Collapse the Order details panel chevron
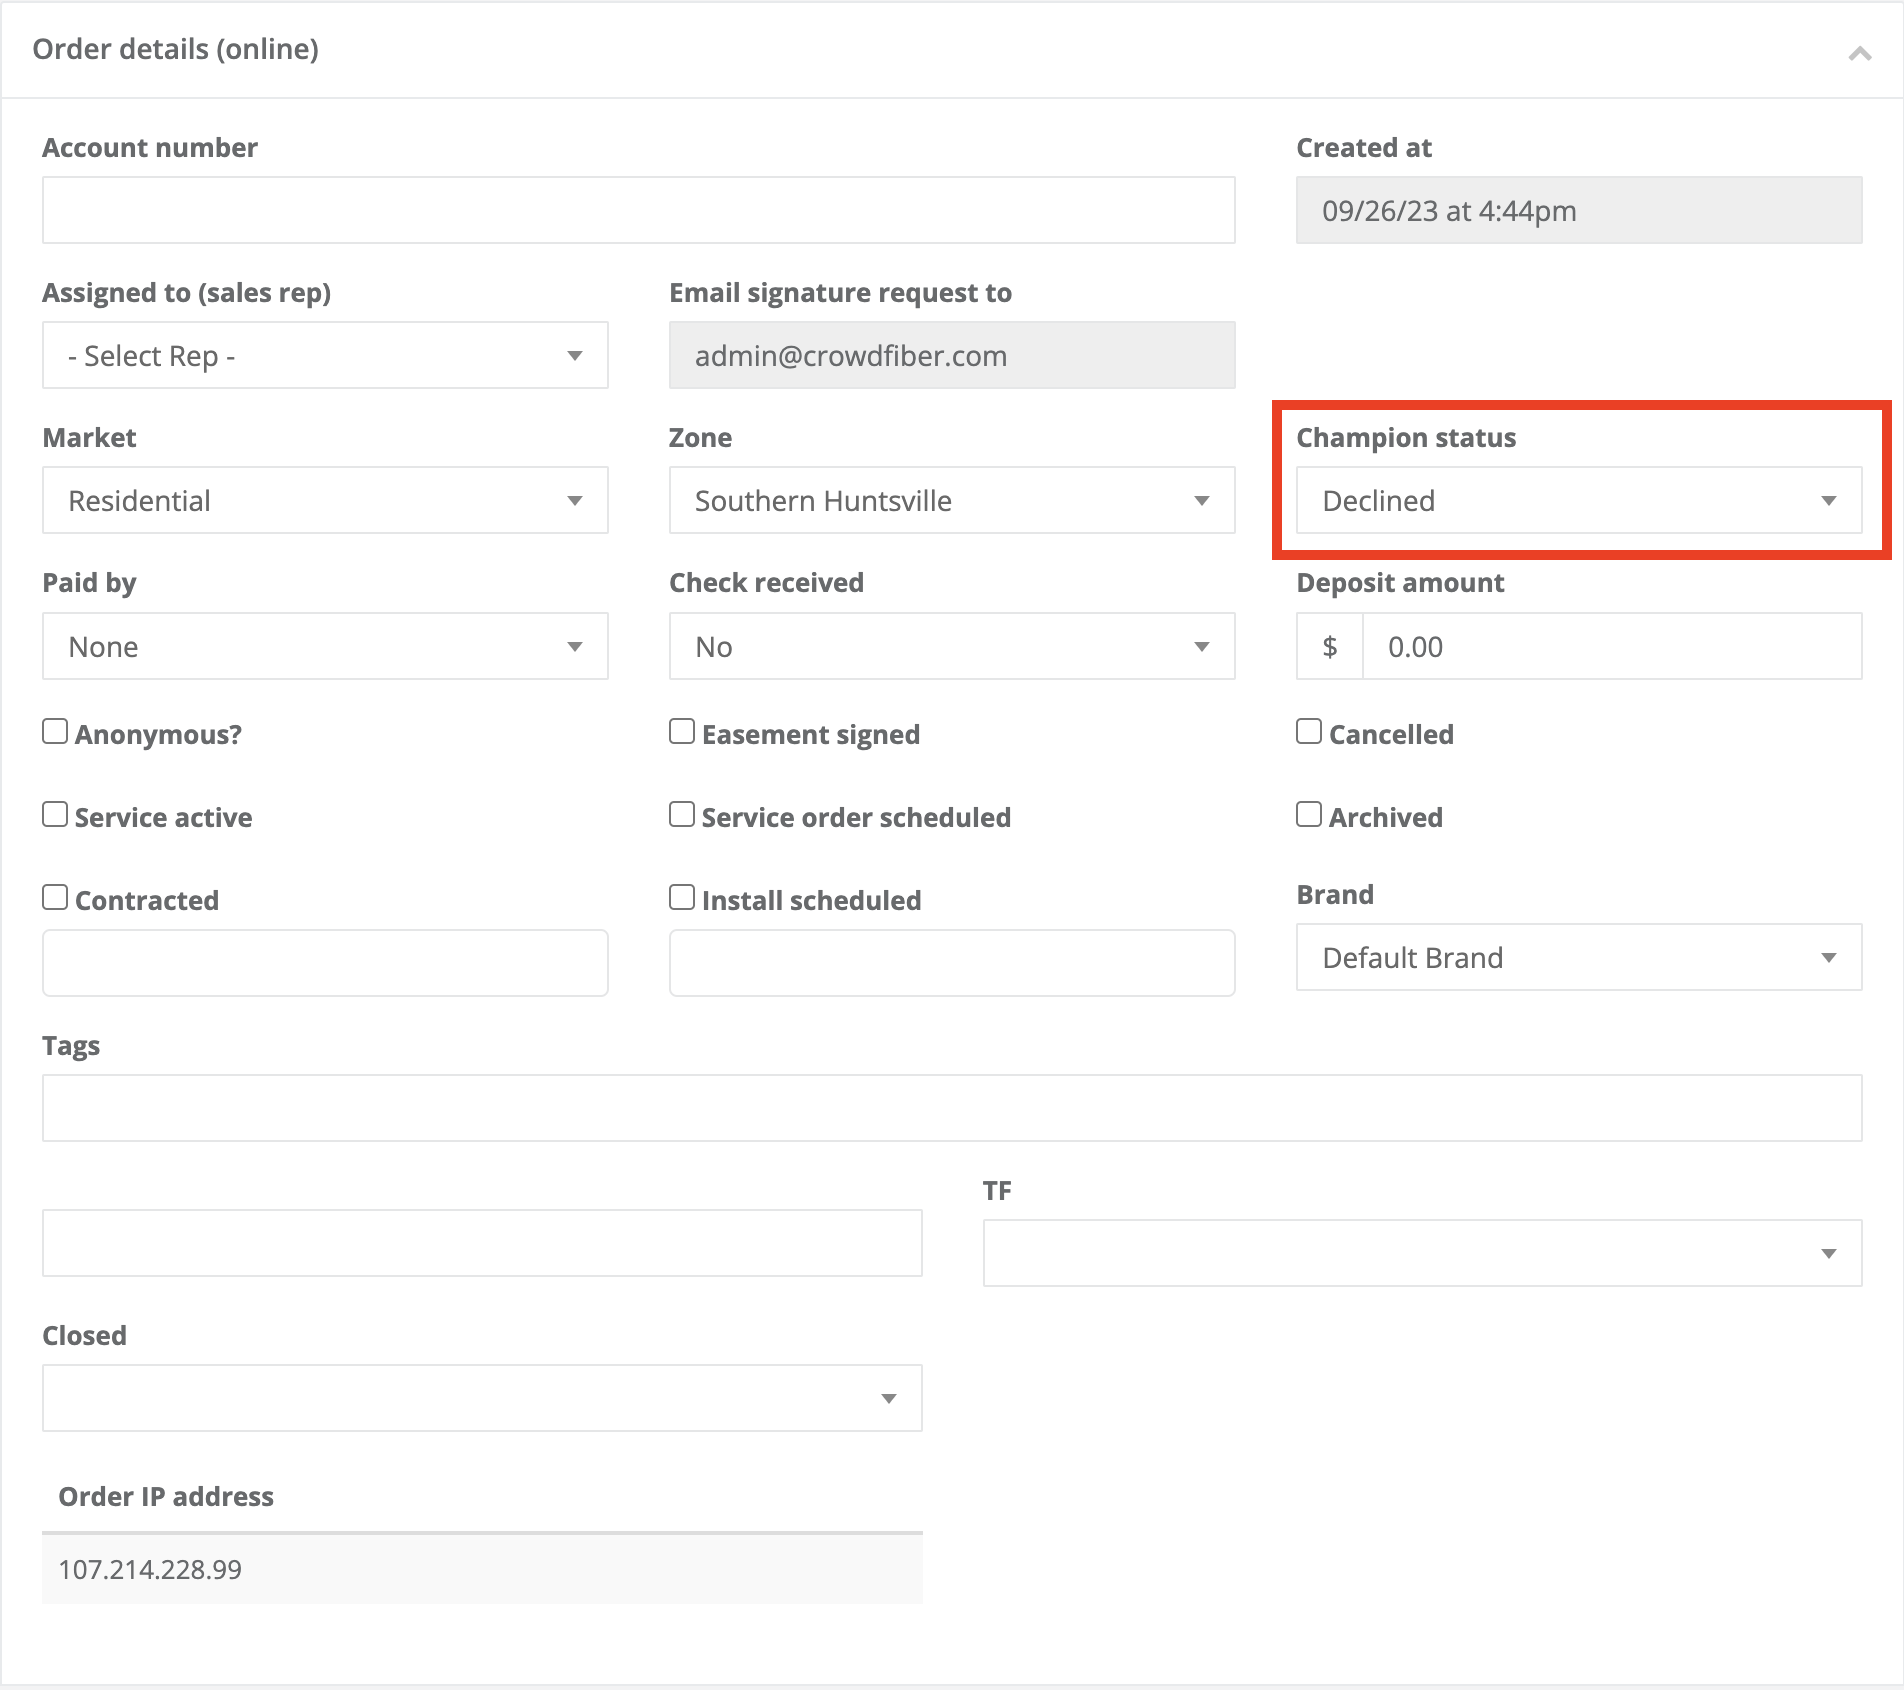The image size is (1904, 1690). tap(1859, 54)
